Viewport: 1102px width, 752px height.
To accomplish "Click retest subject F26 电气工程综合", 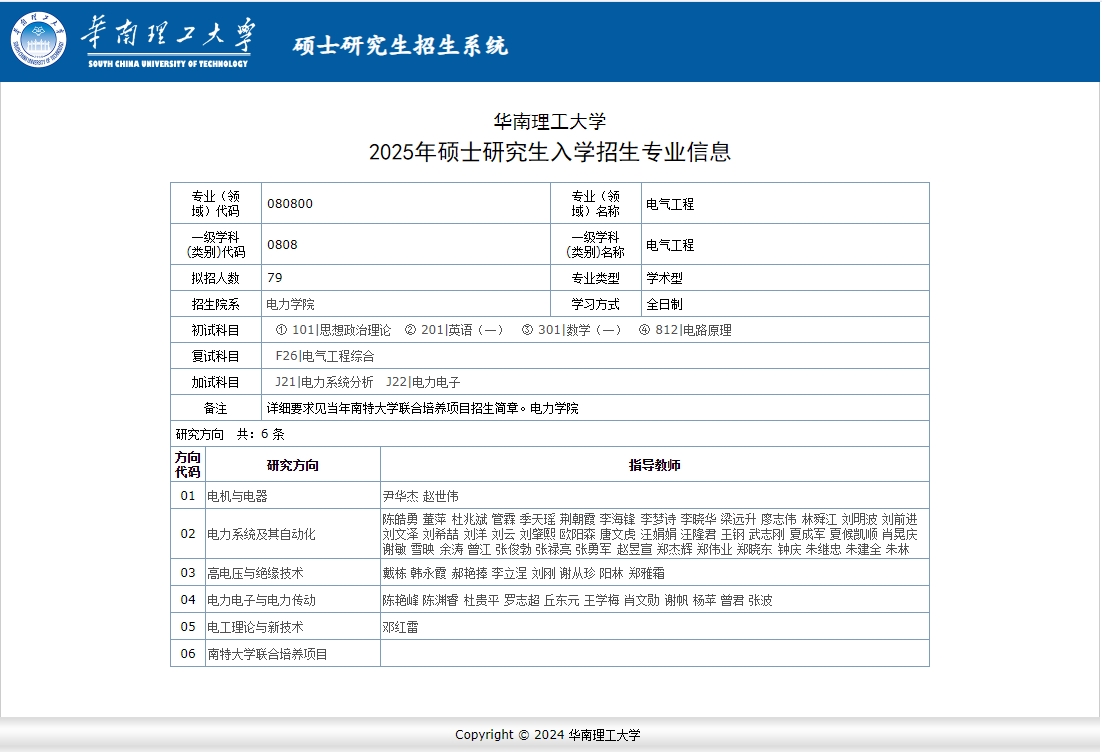I will (x=325, y=356).
